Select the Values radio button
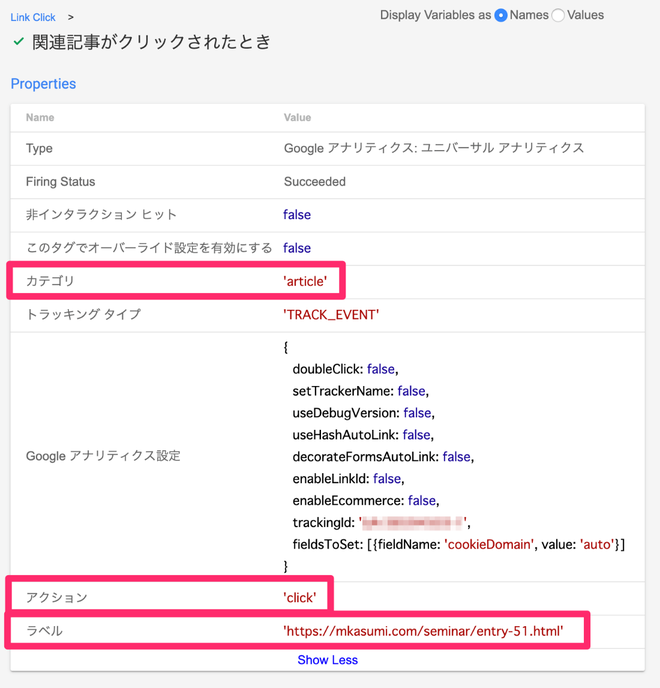Screen dimensions: 660x688 coord(558,15)
